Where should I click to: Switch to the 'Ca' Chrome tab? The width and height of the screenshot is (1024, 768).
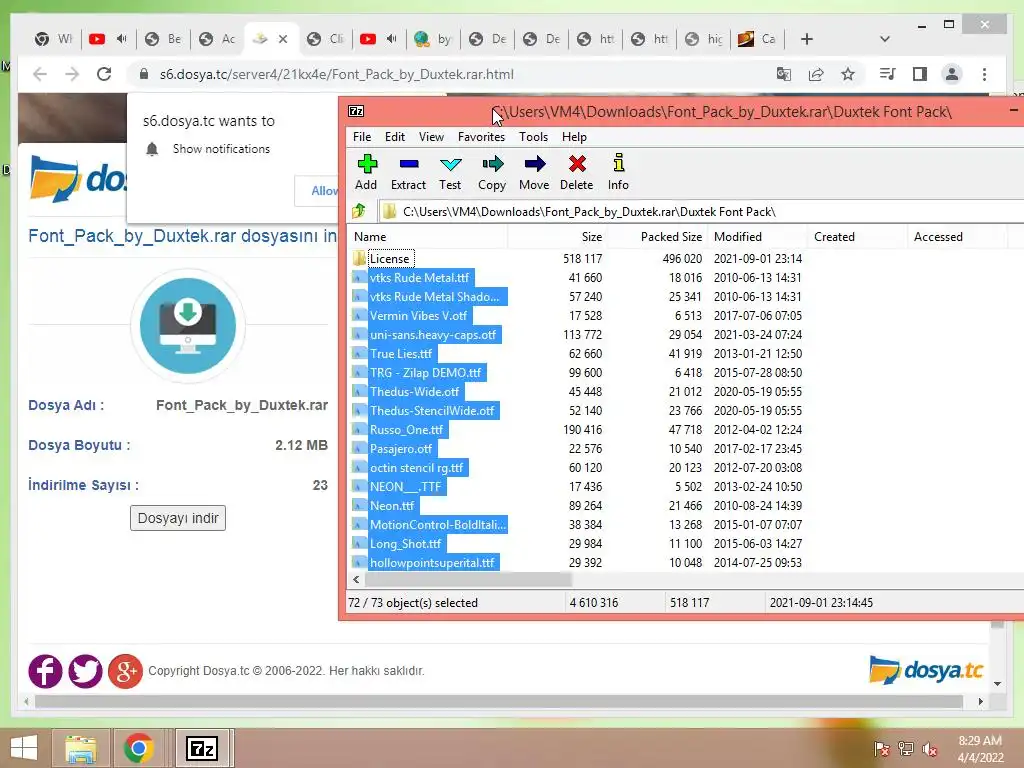click(758, 39)
